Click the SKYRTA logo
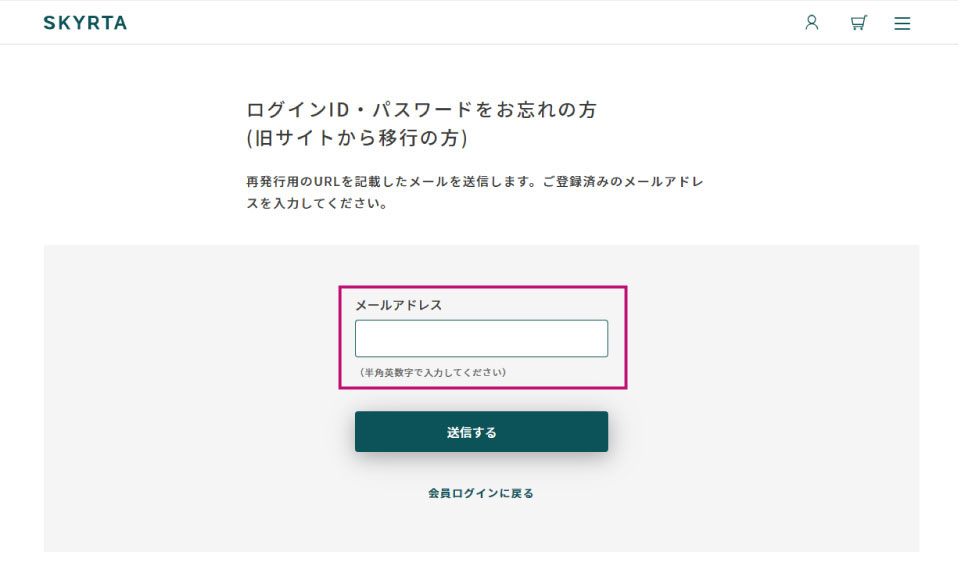Image resolution: width=960 pixels, height=561 pixels. coord(85,22)
